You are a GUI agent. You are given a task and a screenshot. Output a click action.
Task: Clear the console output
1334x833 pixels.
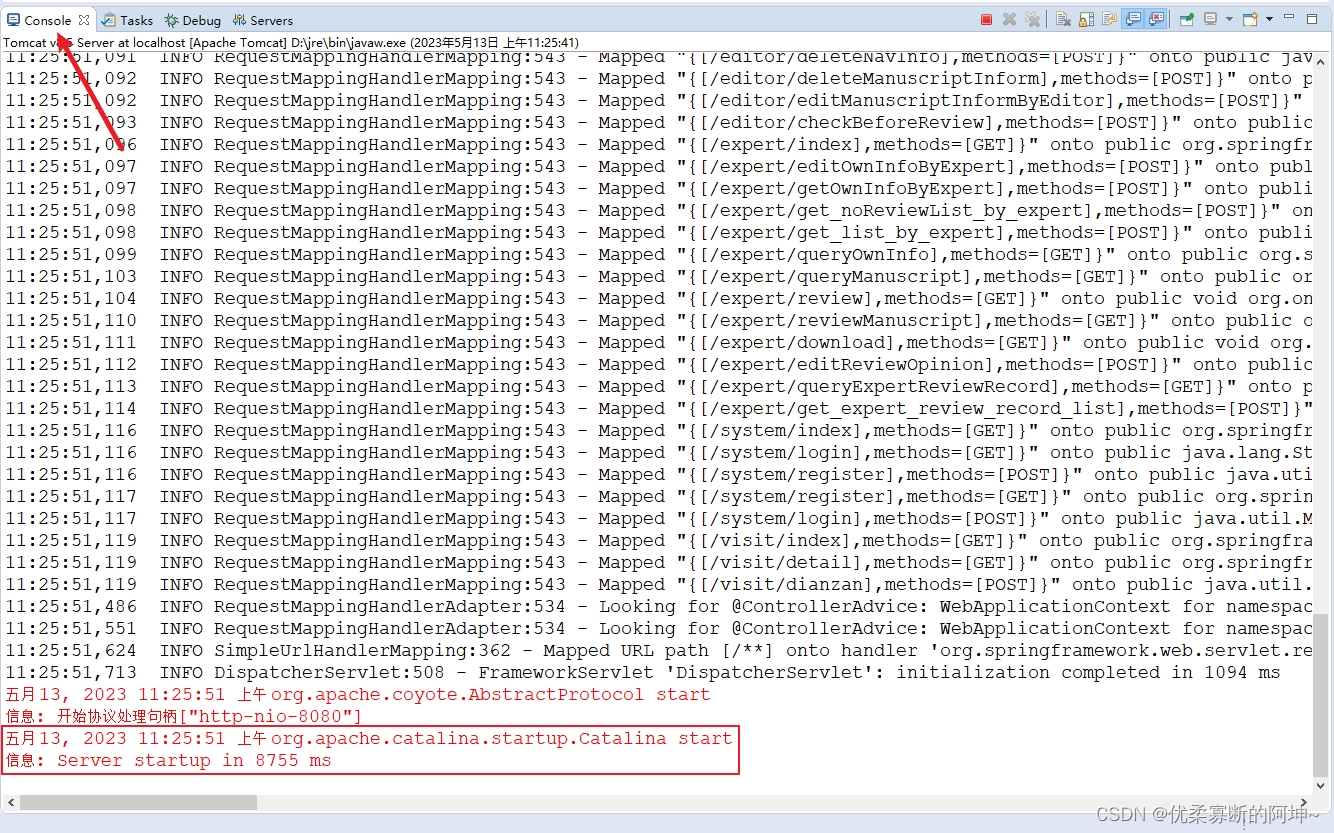tap(1063, 19)
